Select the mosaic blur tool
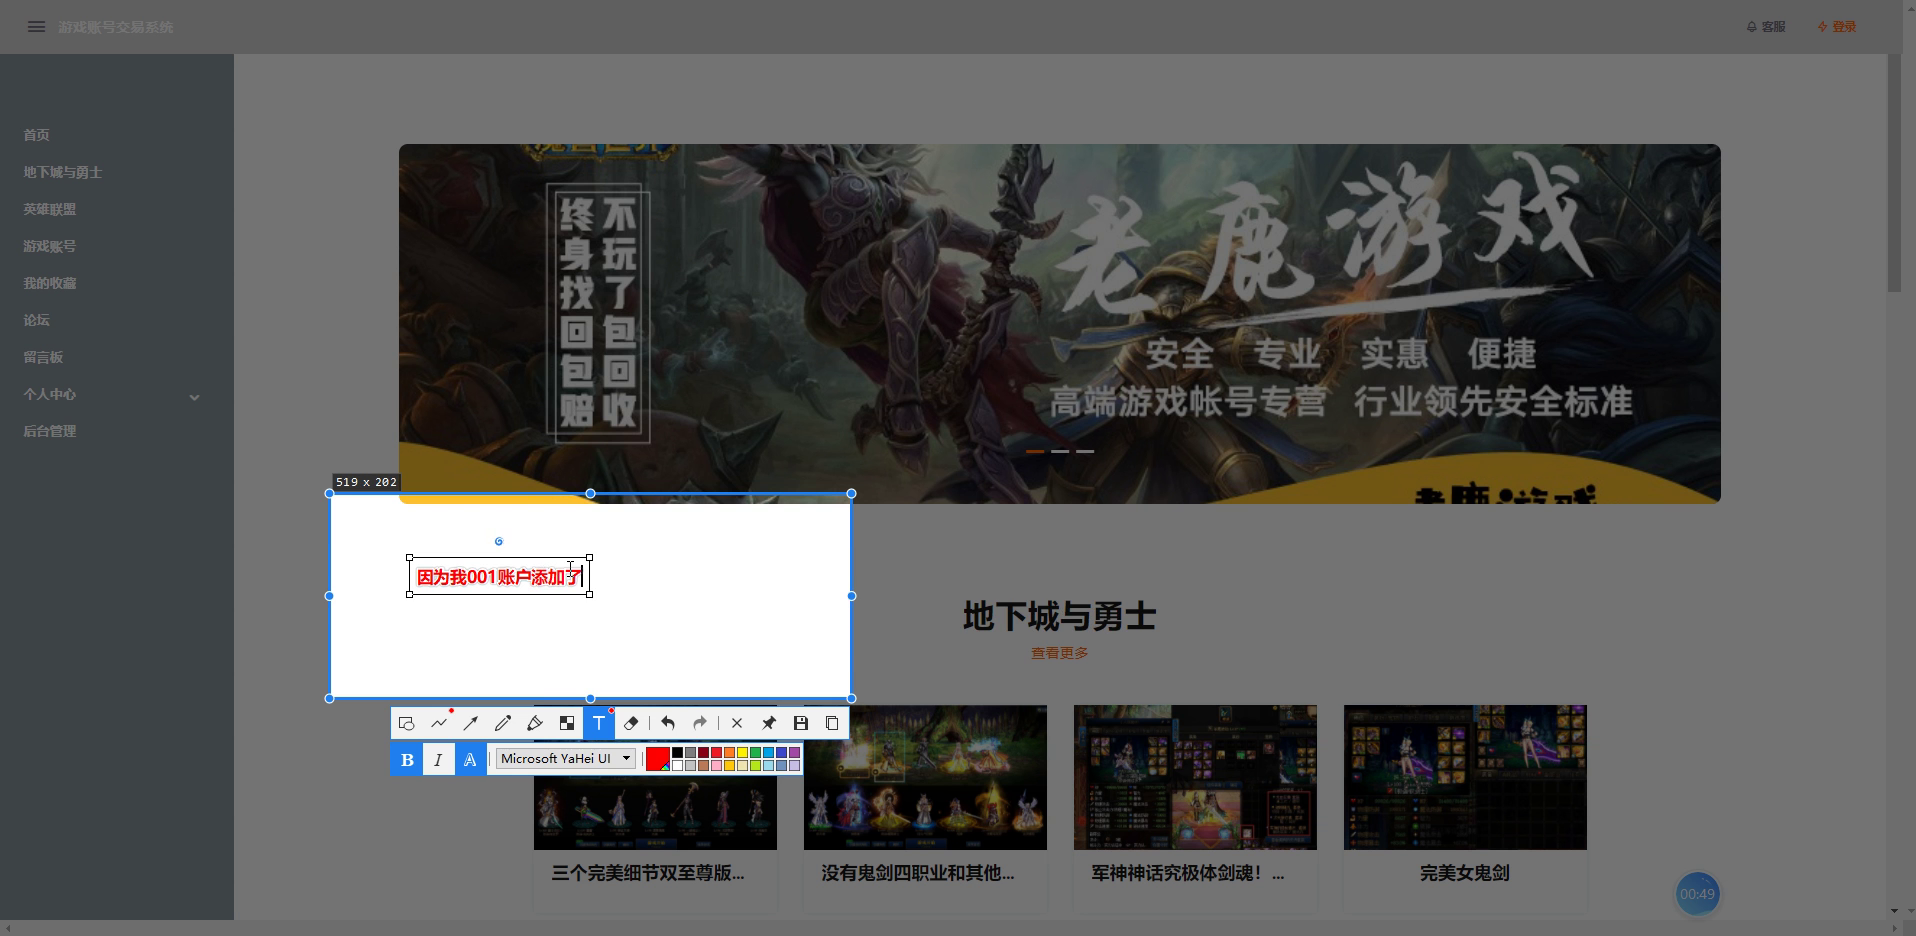Screen dimensions: 1916x936 [567, 723]
